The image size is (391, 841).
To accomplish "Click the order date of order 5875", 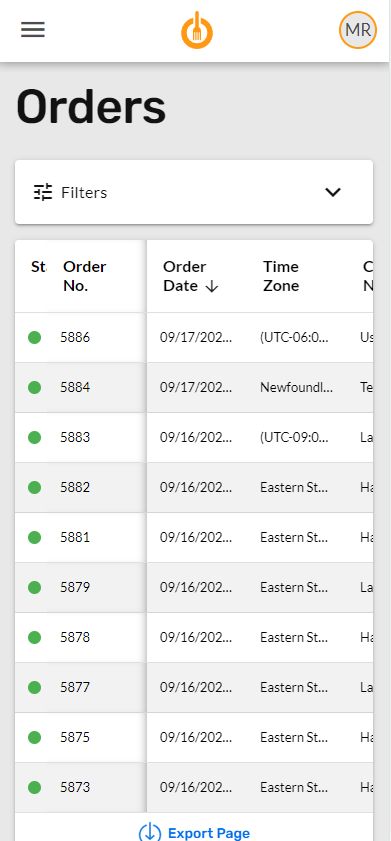I will [196, 737].
